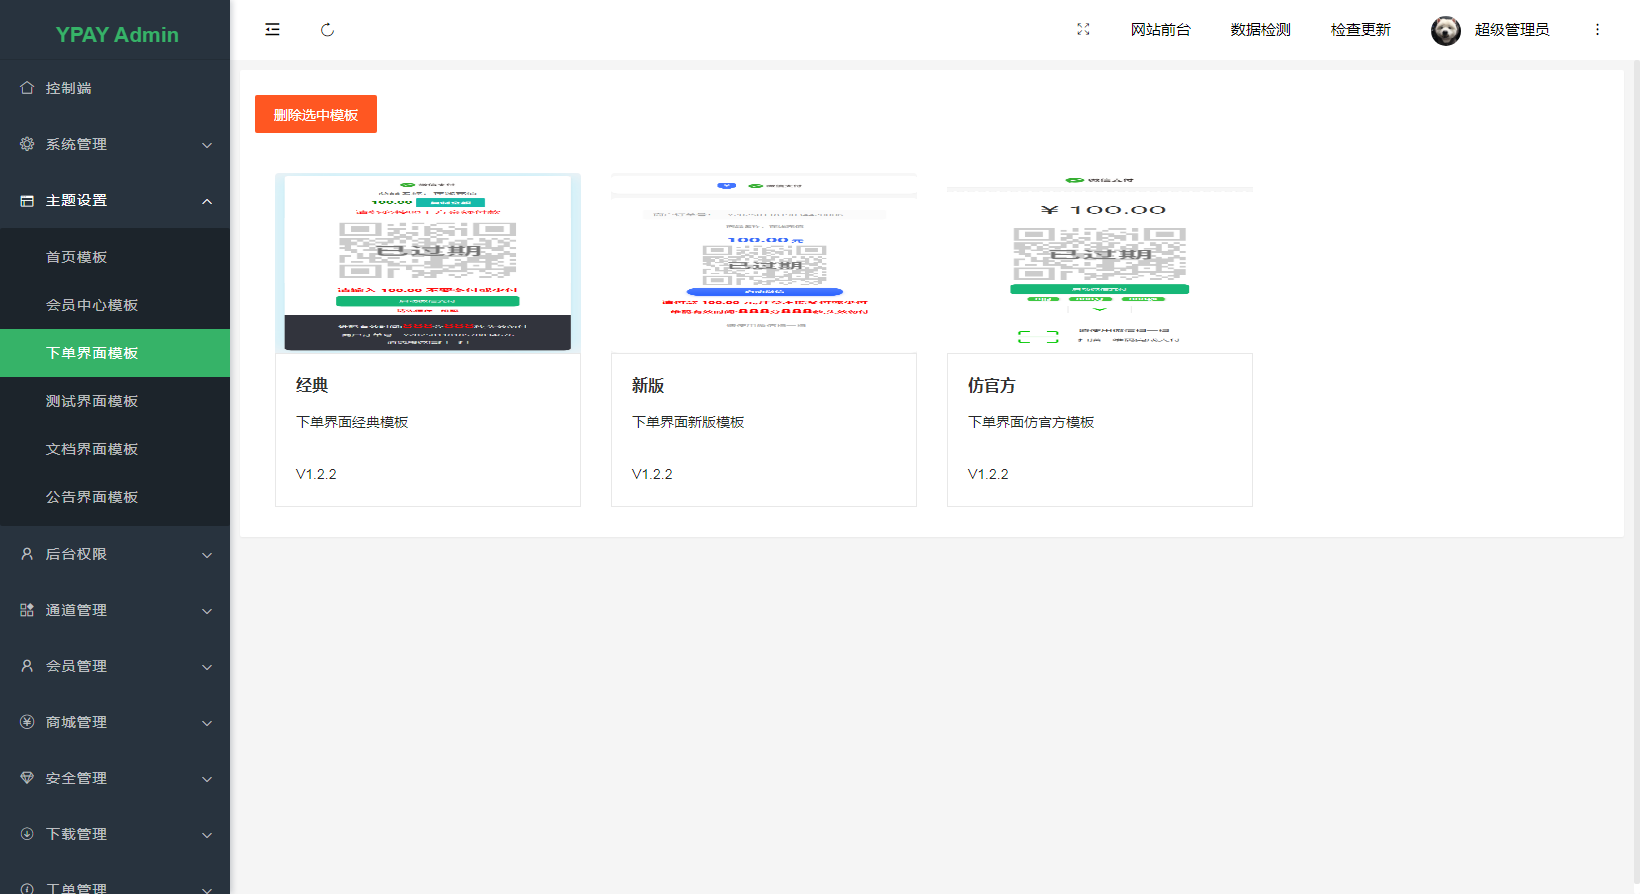This screenshot has height=894, width=1640.
Task: Click the gear icon beside 系统管理
Action: pos(27,144)
